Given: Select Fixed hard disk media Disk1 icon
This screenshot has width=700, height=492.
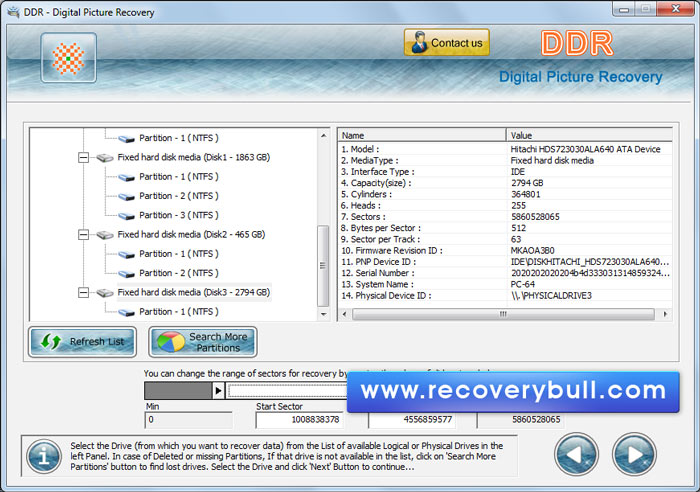Looking at the screenshot, I should [x=104, y=158].
